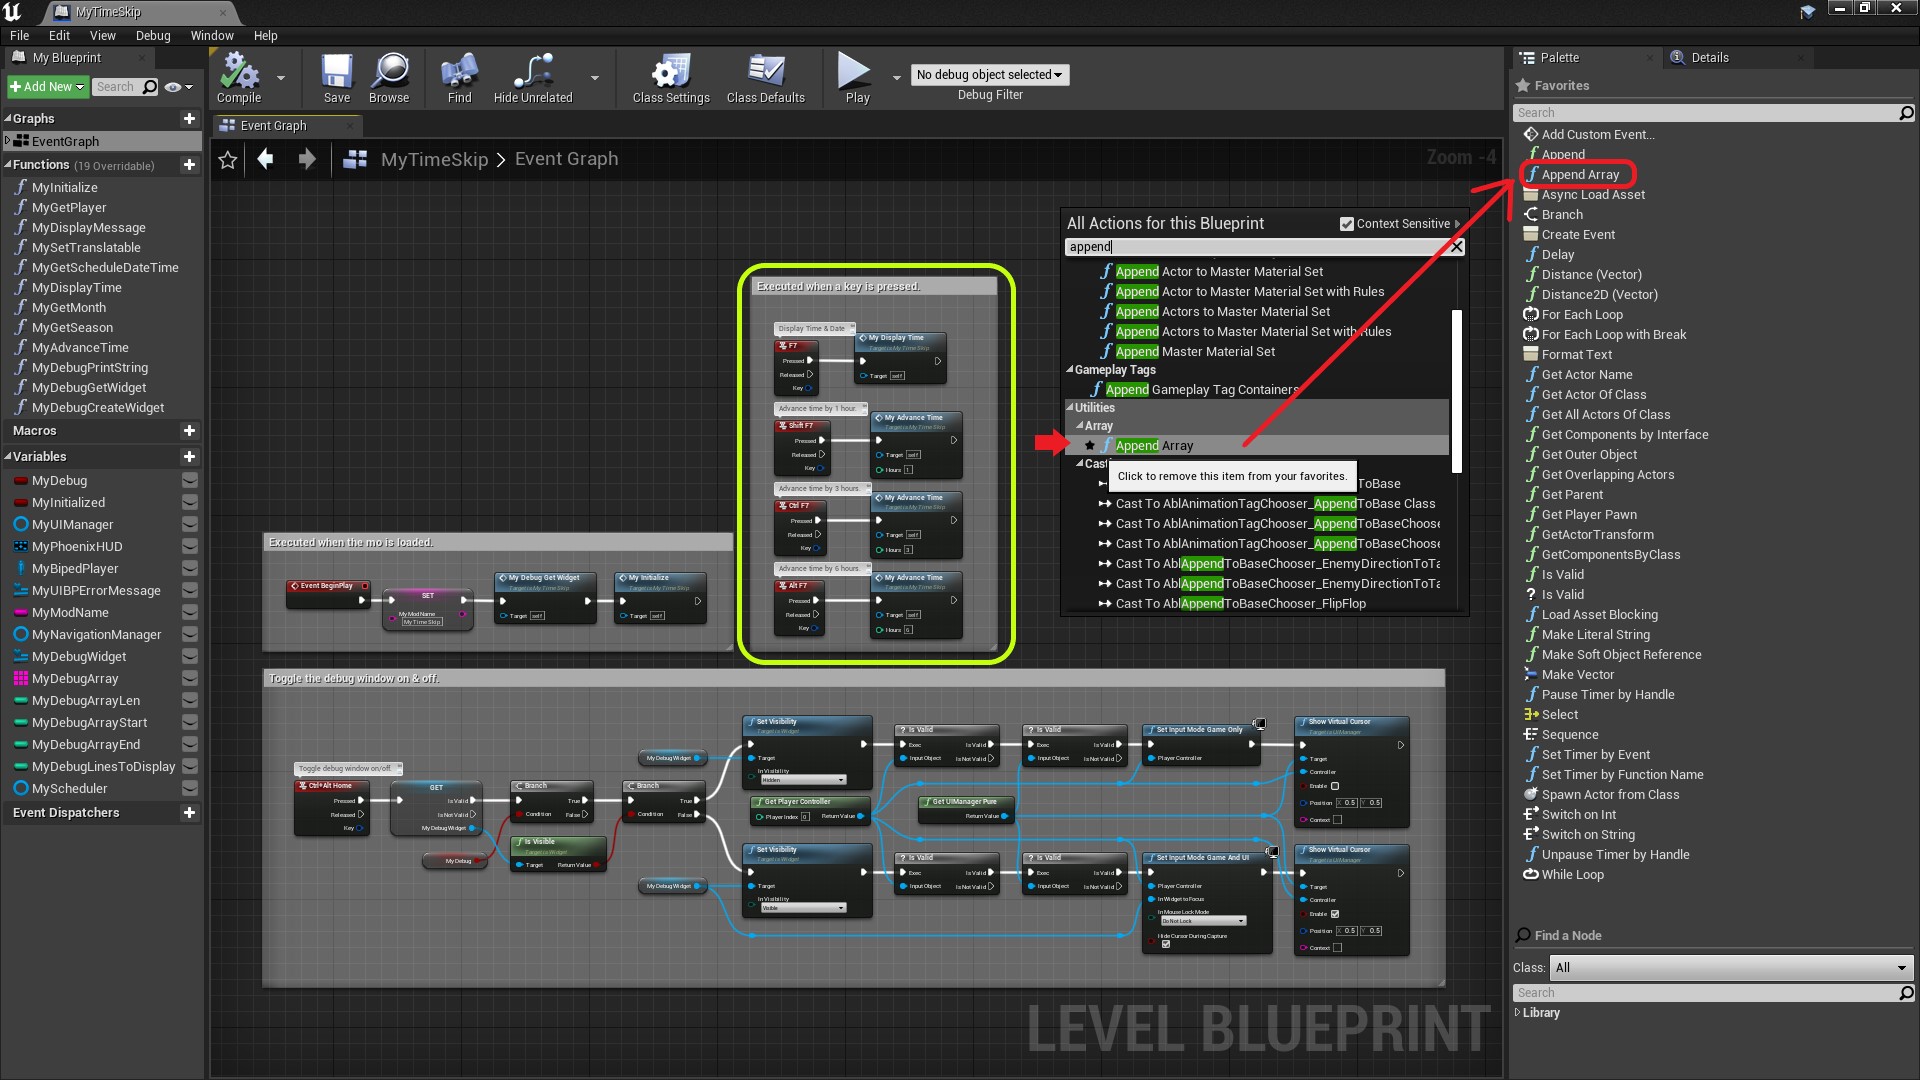The image size is (1920, 1080).
Task: Select EventGraph in Graphs list
Action: click(65, 141)
